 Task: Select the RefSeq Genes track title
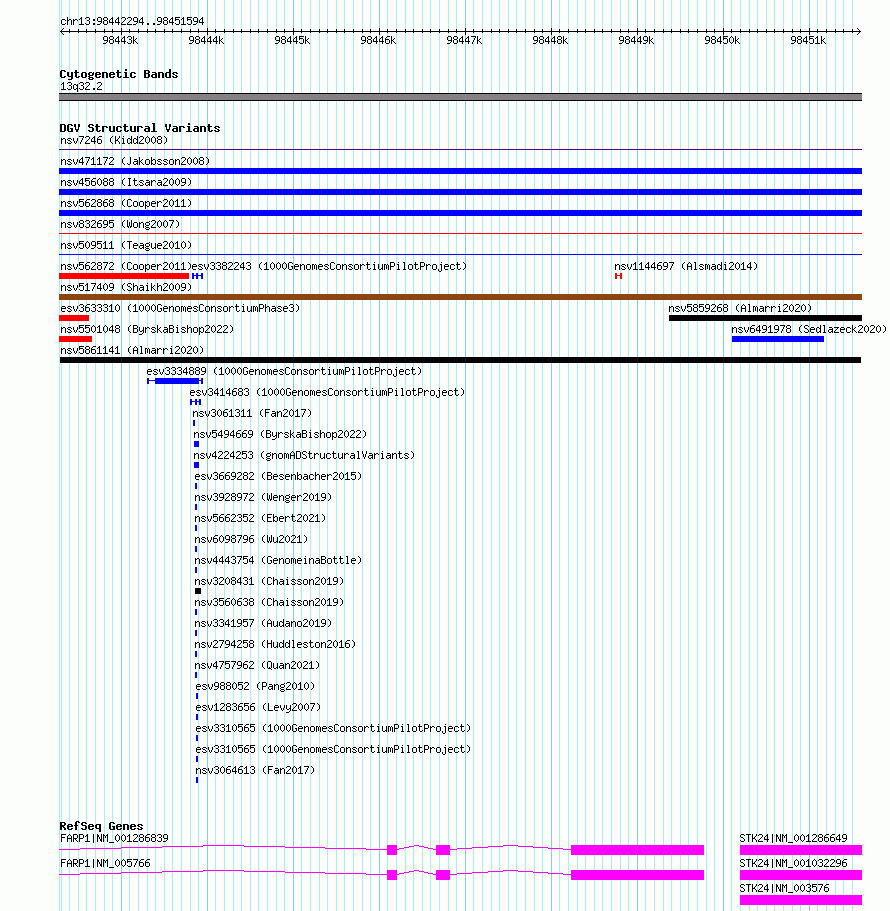[101, 826]
